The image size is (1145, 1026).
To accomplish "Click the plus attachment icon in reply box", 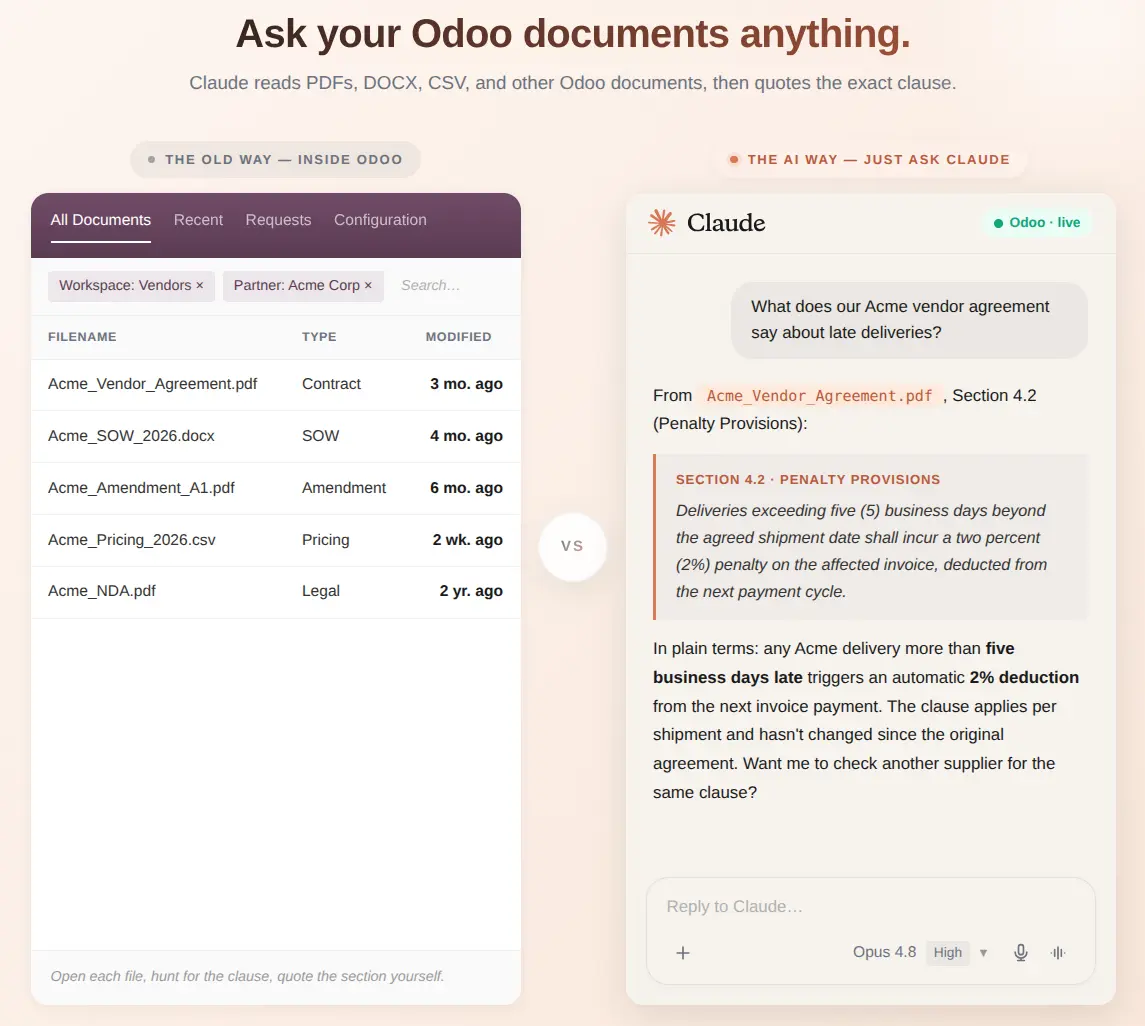I will point(683,952).
